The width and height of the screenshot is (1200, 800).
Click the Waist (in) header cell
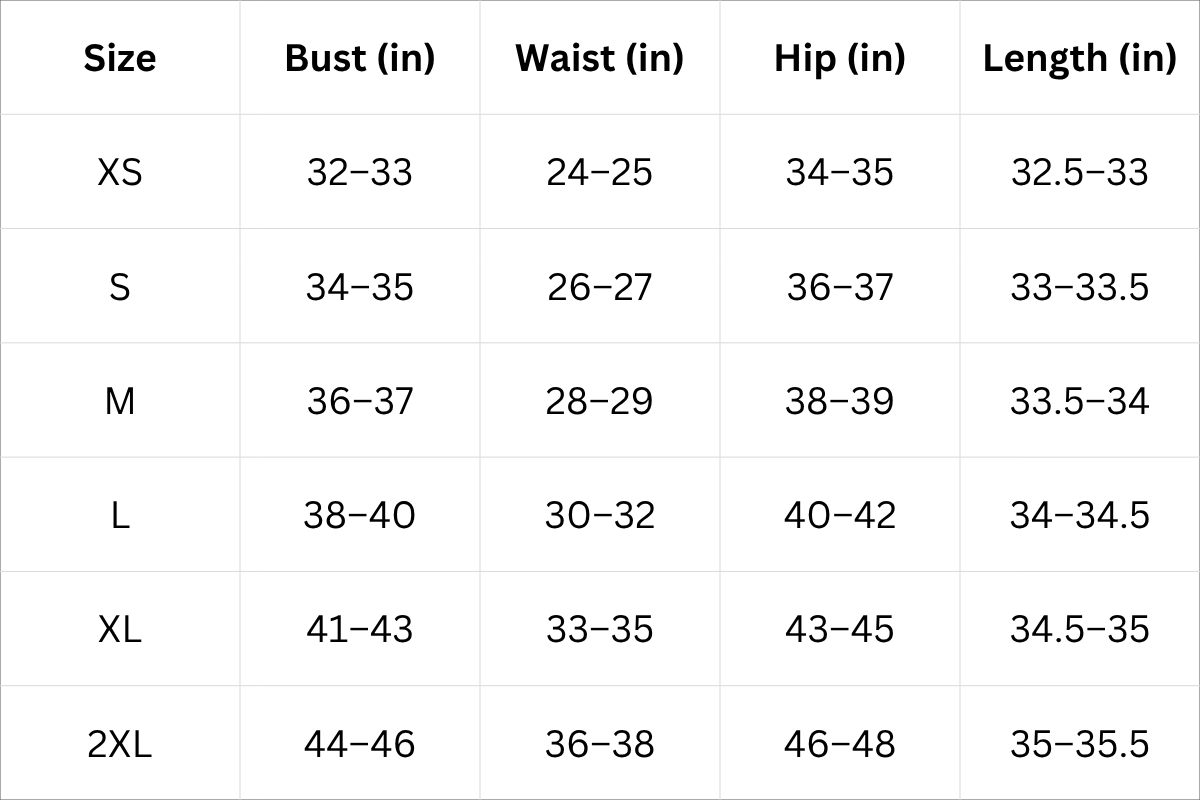600,58
